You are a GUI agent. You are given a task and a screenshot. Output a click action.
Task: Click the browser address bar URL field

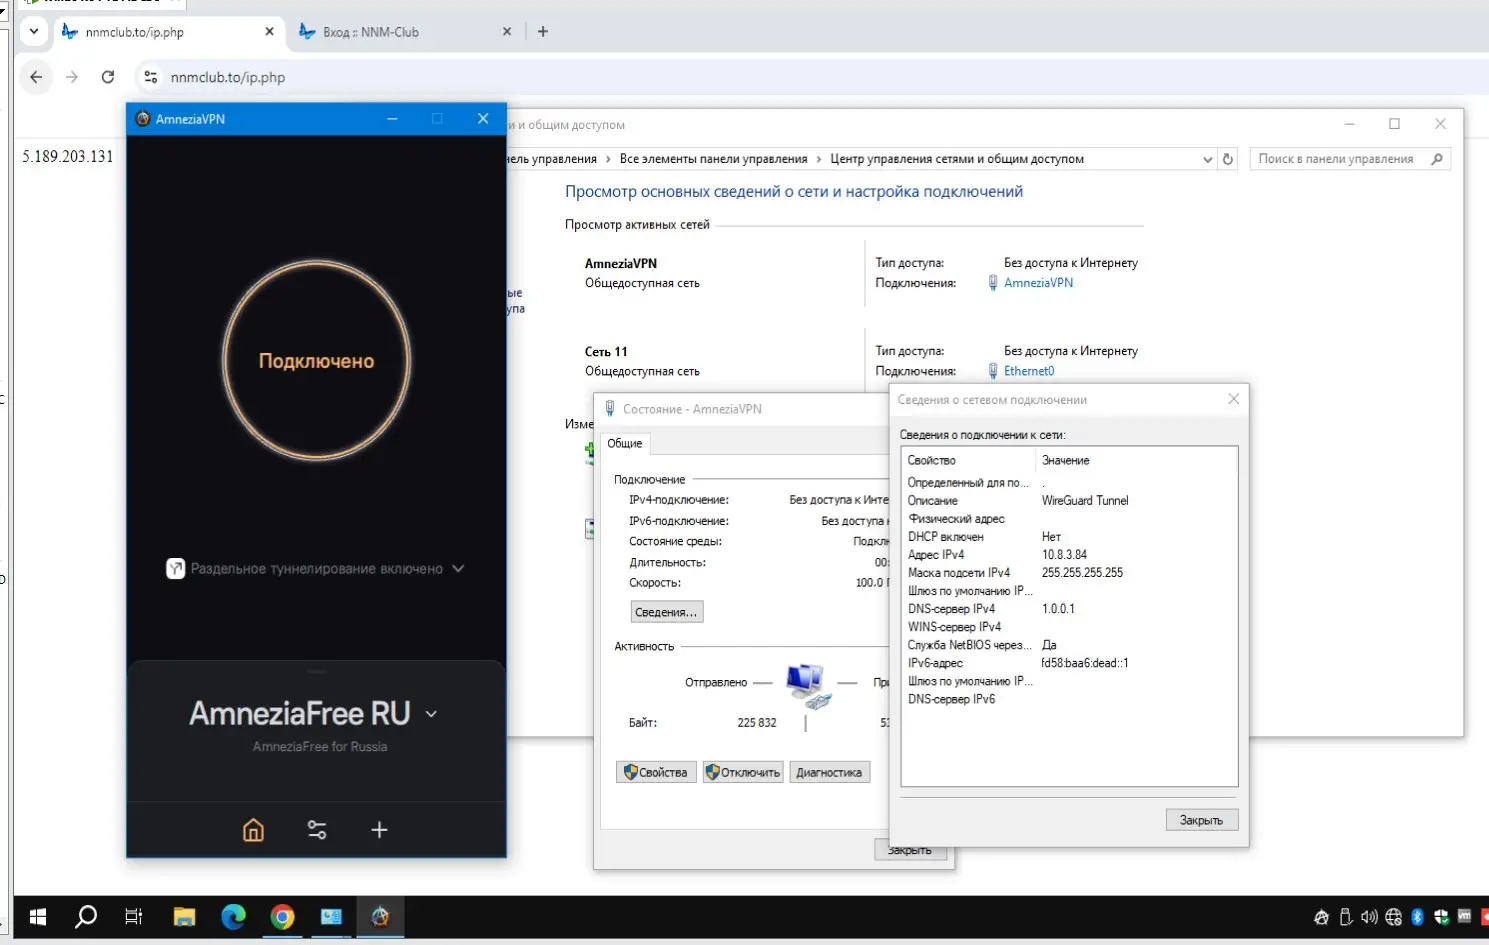coord(228,77)
